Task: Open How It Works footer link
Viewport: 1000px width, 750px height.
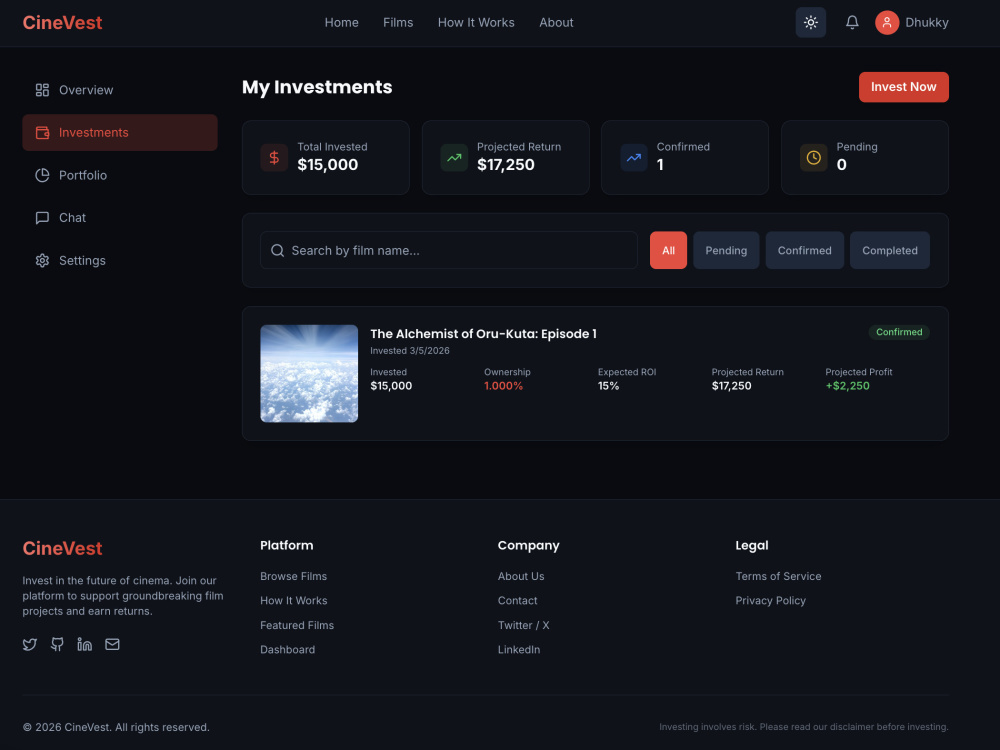Action: (293, 601)
